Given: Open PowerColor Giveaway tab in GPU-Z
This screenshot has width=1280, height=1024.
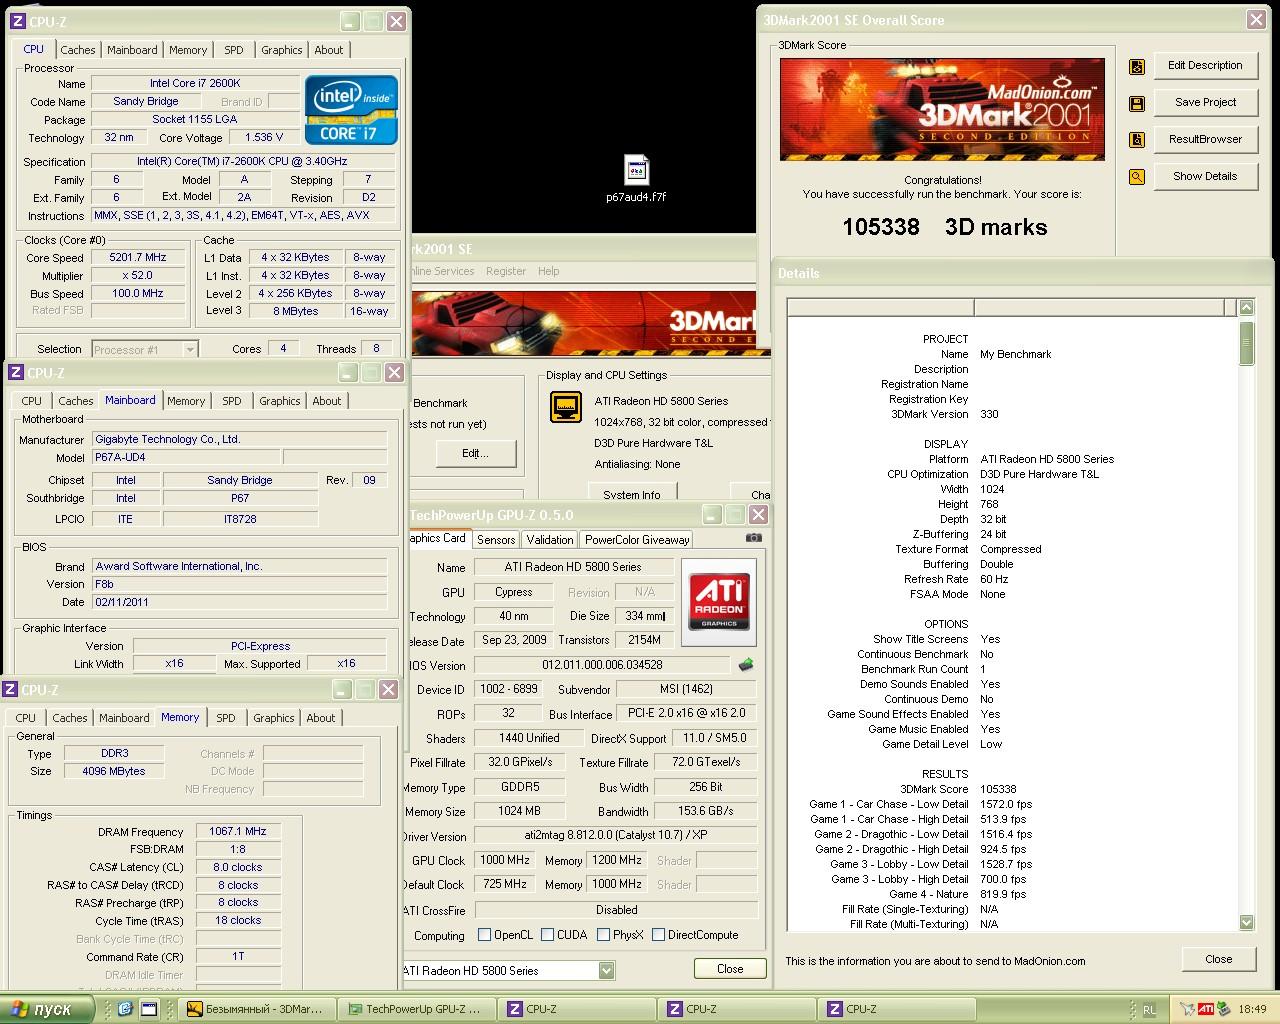Looking at the screenshot, I should (x=637, y=540).
